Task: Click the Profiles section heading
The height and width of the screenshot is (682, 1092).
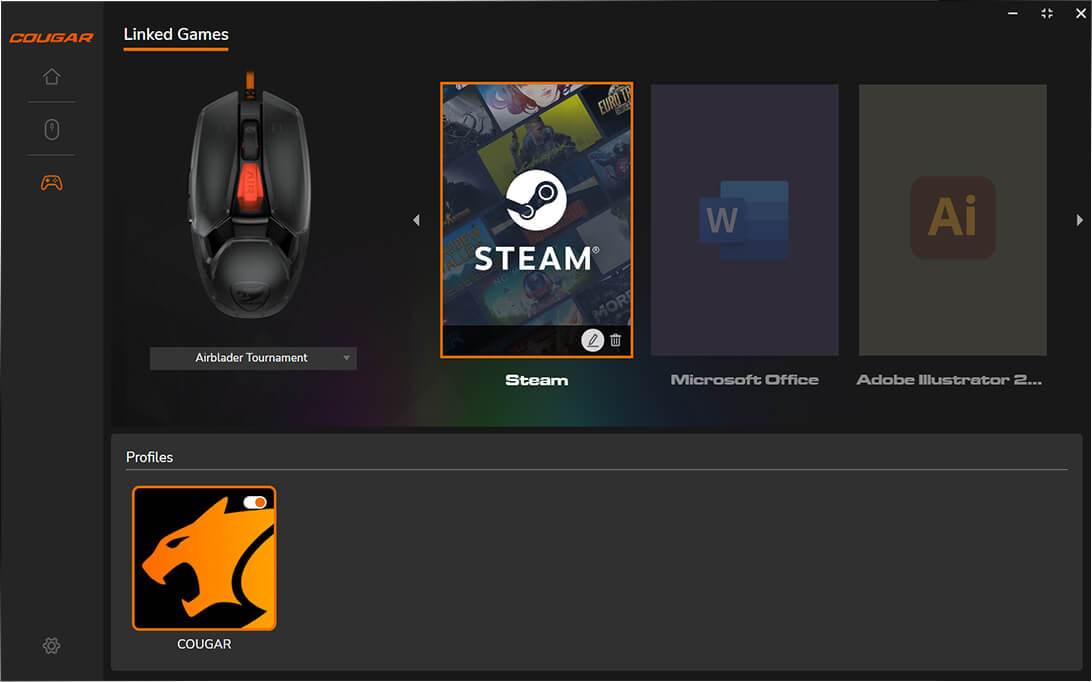Action: 150,458
